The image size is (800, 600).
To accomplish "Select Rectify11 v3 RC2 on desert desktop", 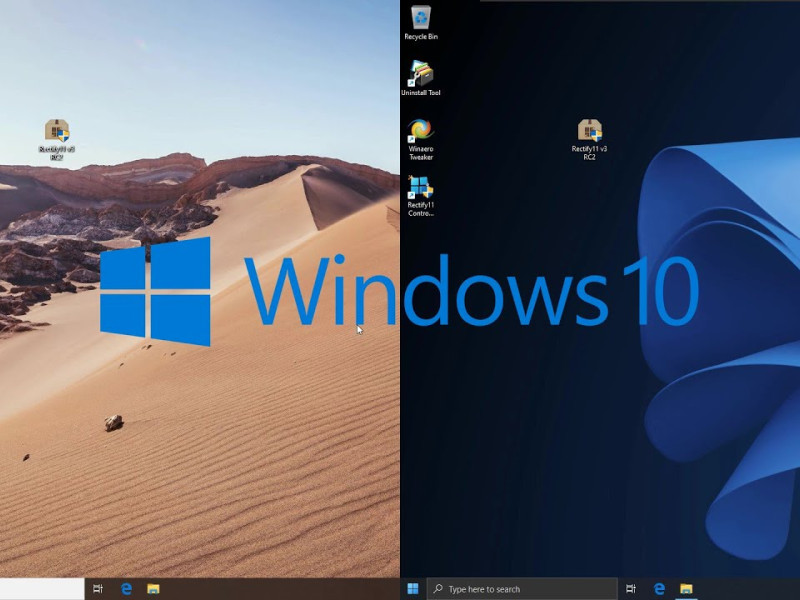I will coord(57,139).
